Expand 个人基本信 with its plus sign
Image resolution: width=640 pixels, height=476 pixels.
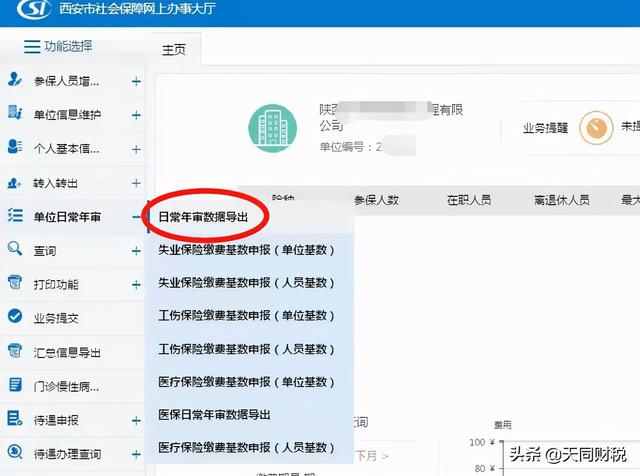pos(136,149)
